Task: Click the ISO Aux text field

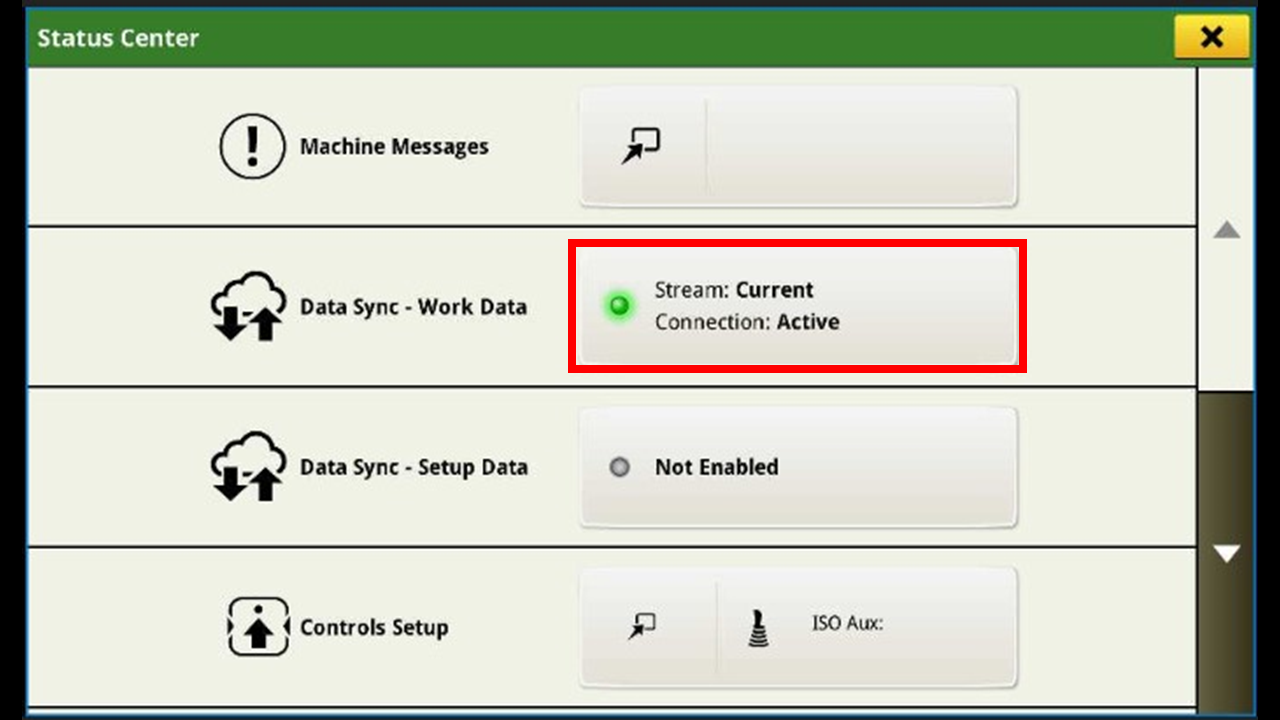Action: pos(847,623)
